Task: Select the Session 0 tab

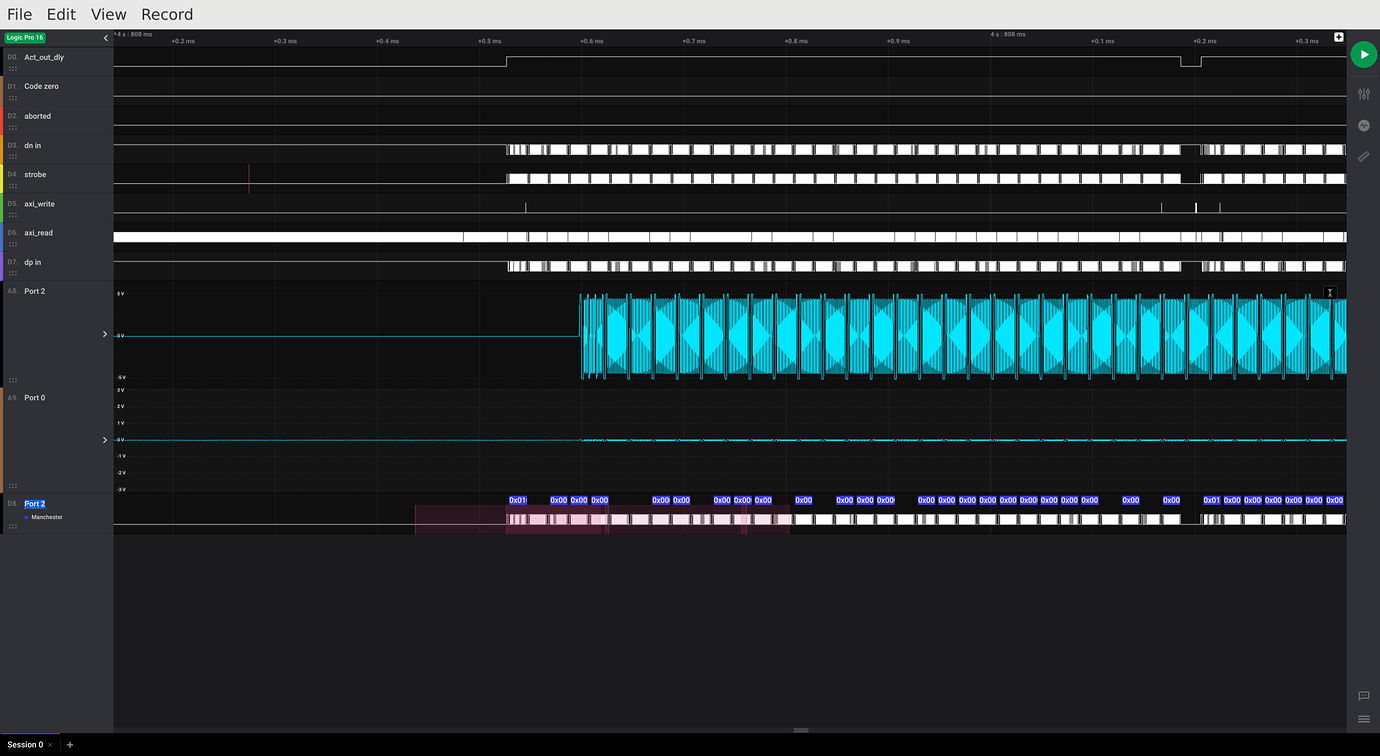Action: pos(25,744)
